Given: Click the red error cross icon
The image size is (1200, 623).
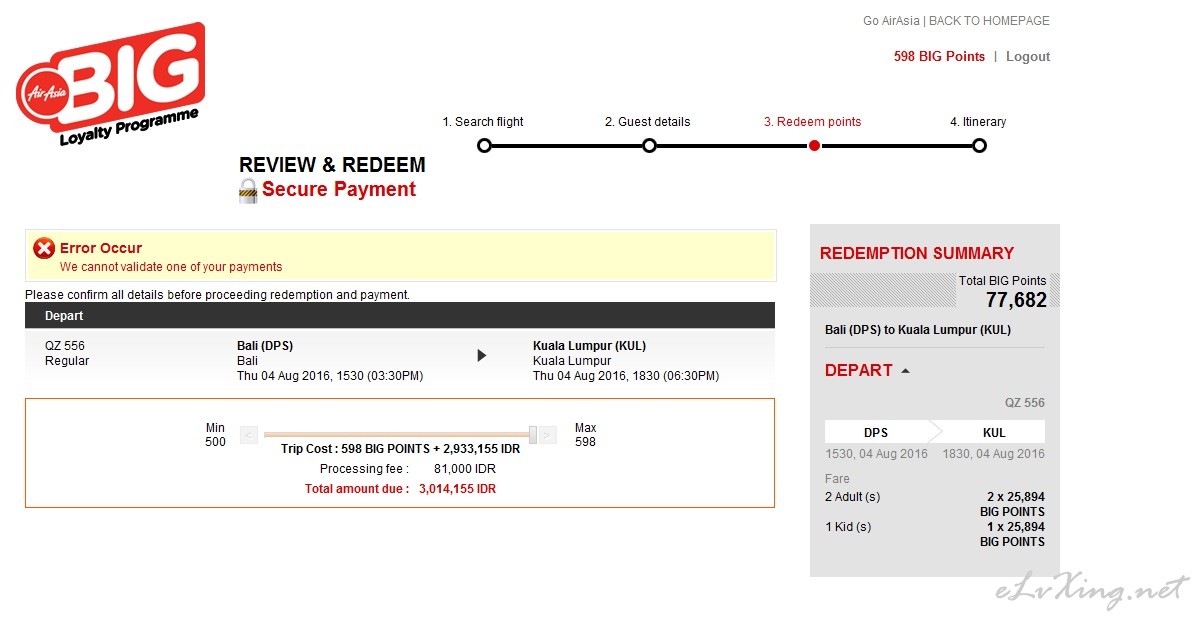Looking at the screenshot, I should click(44, 249).
